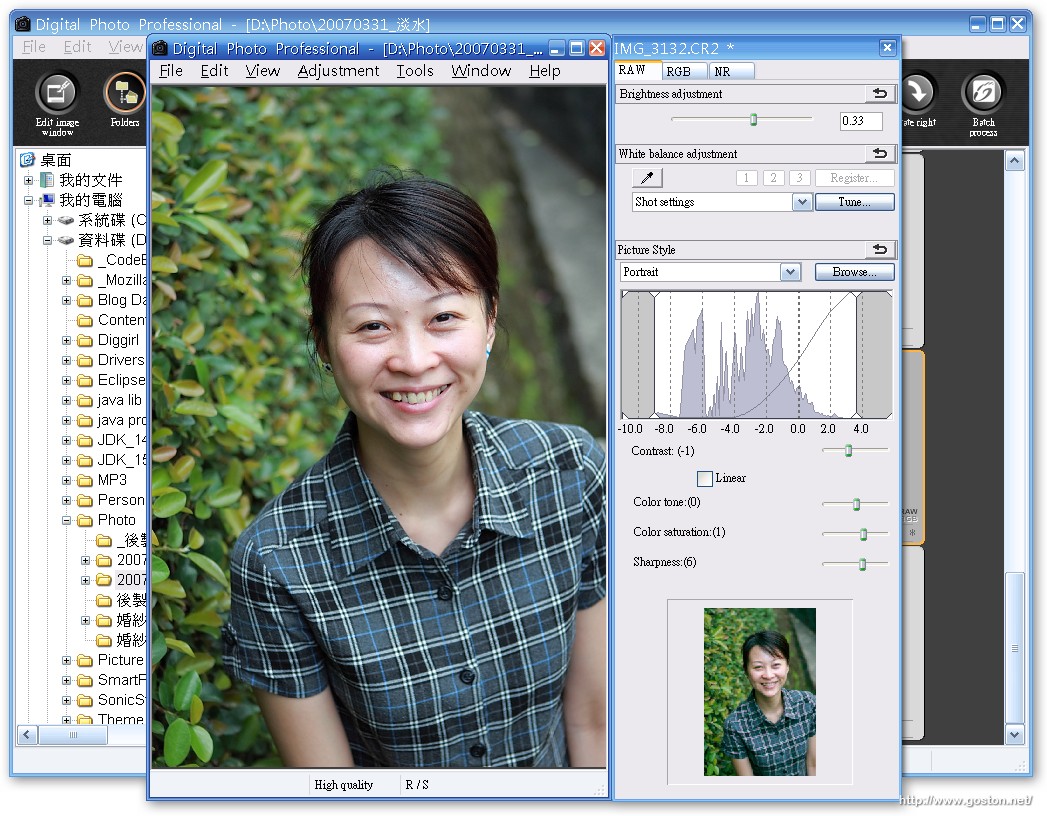
Task: Click the MP3 folder icon
Action: (x=85, y=480)
